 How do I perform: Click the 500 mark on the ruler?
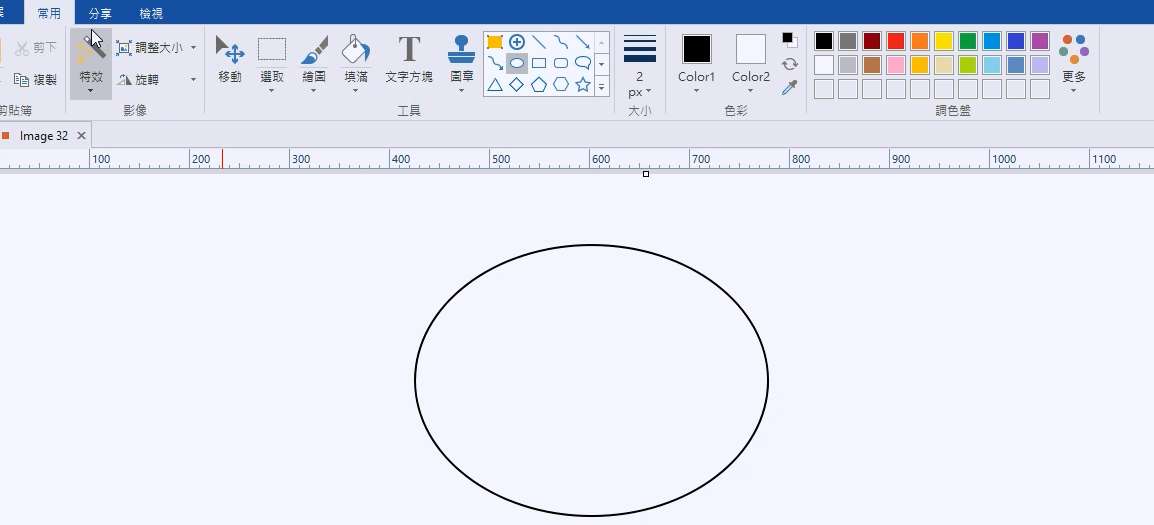pyautogui.click(x=500, y=158)
